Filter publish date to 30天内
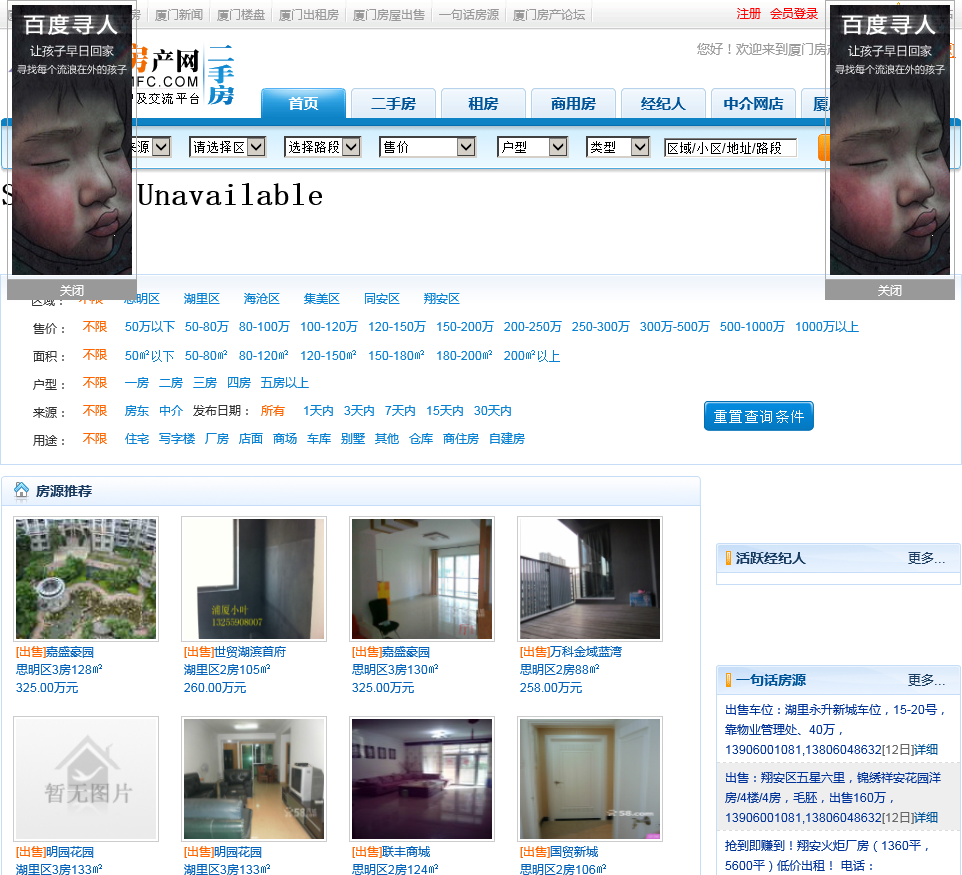This screenshot has width=962, height=875. [493, 411]
